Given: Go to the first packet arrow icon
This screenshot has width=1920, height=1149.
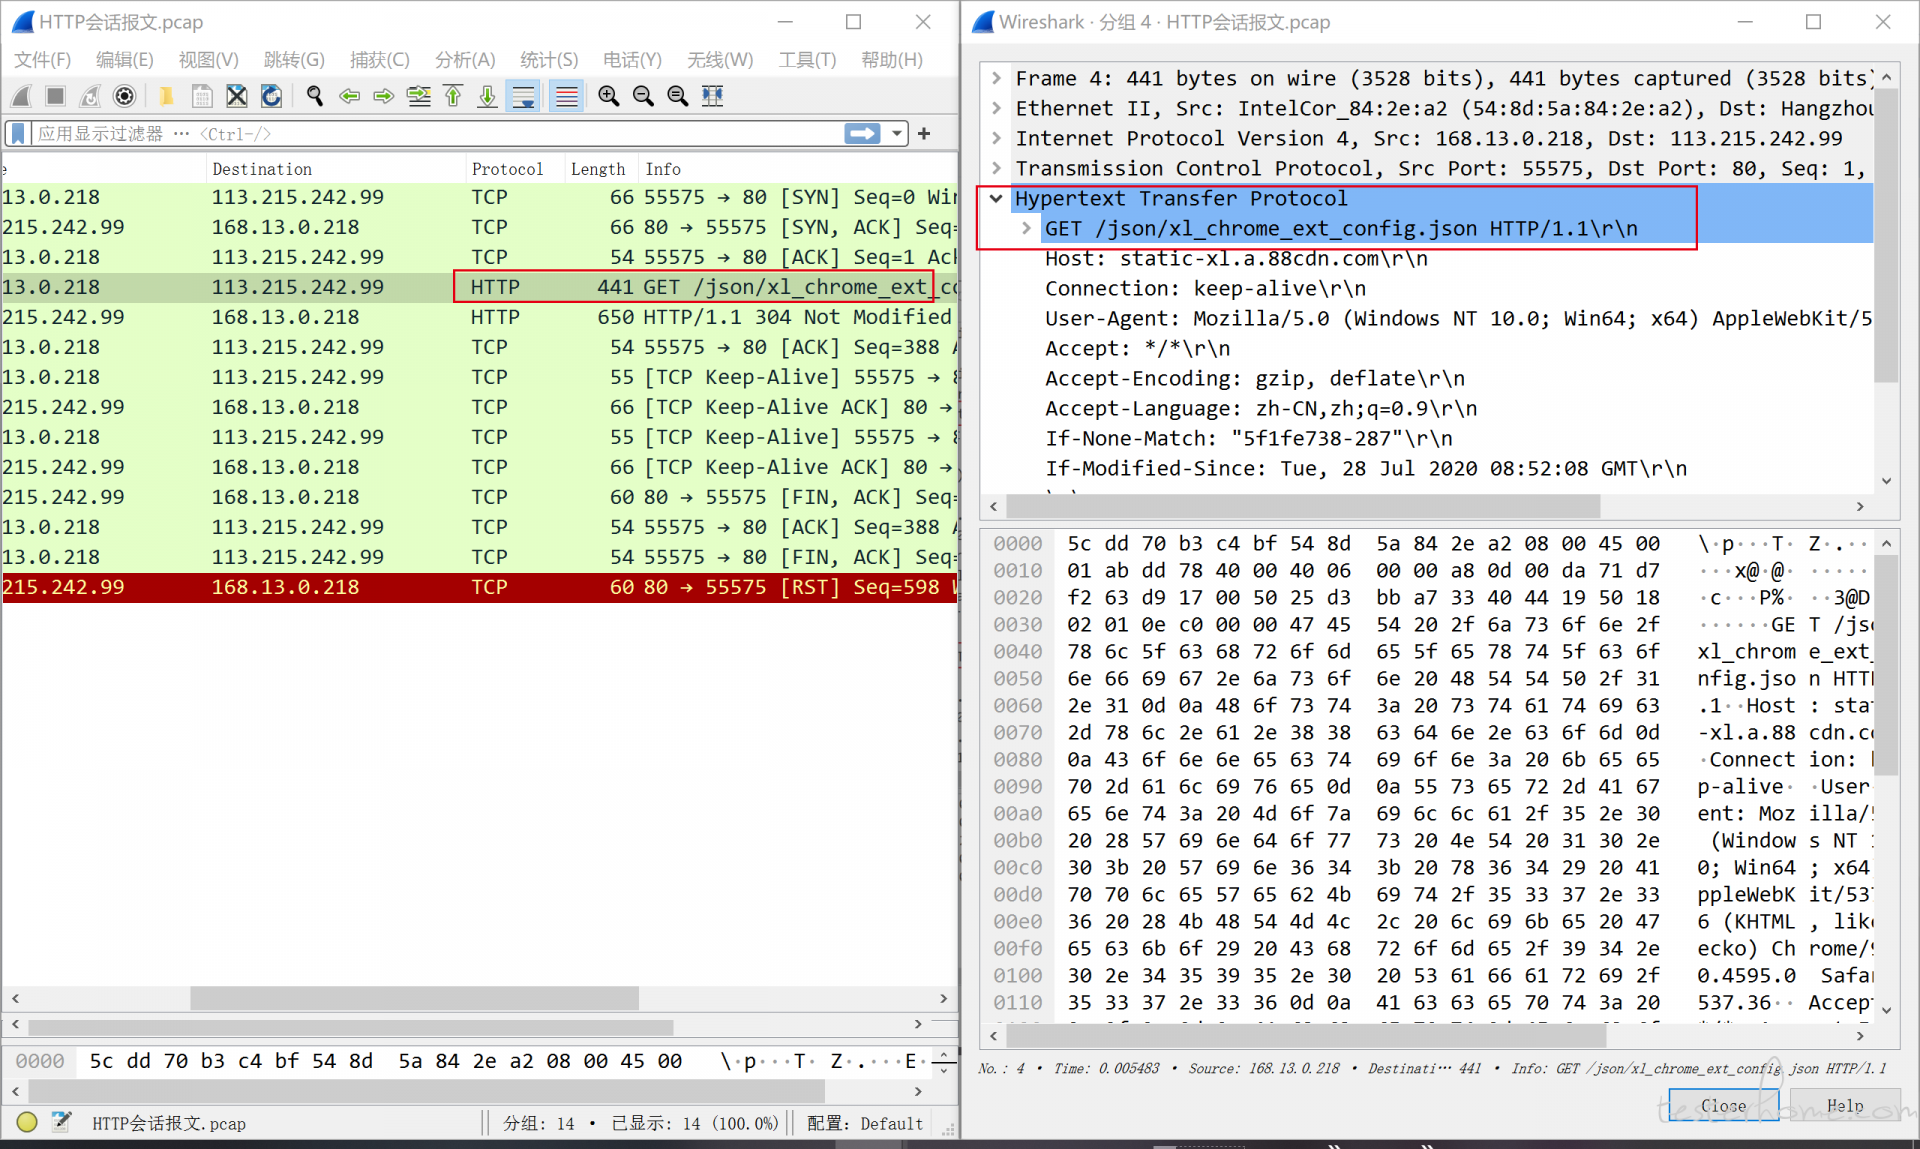Looking at the screenshot, I should click(x=453, y=96).
